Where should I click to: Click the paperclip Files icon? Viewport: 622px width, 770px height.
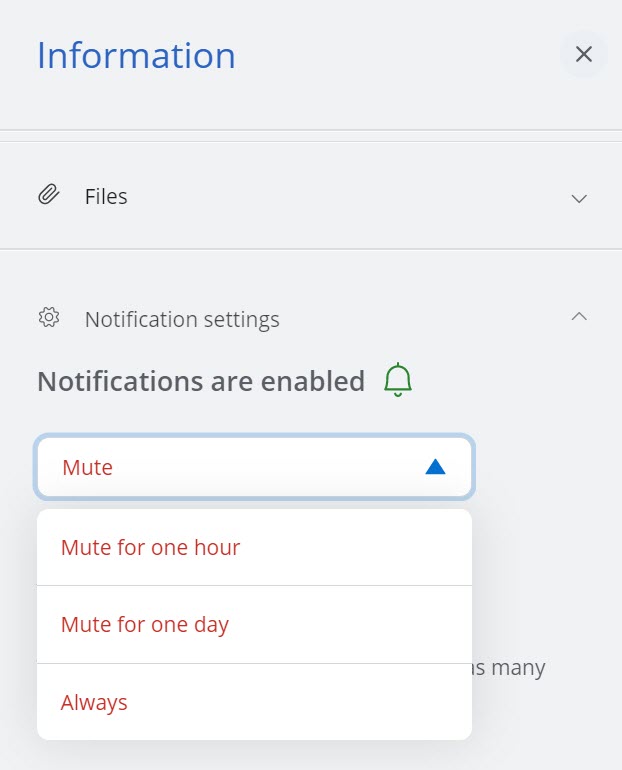pos(49,196)
